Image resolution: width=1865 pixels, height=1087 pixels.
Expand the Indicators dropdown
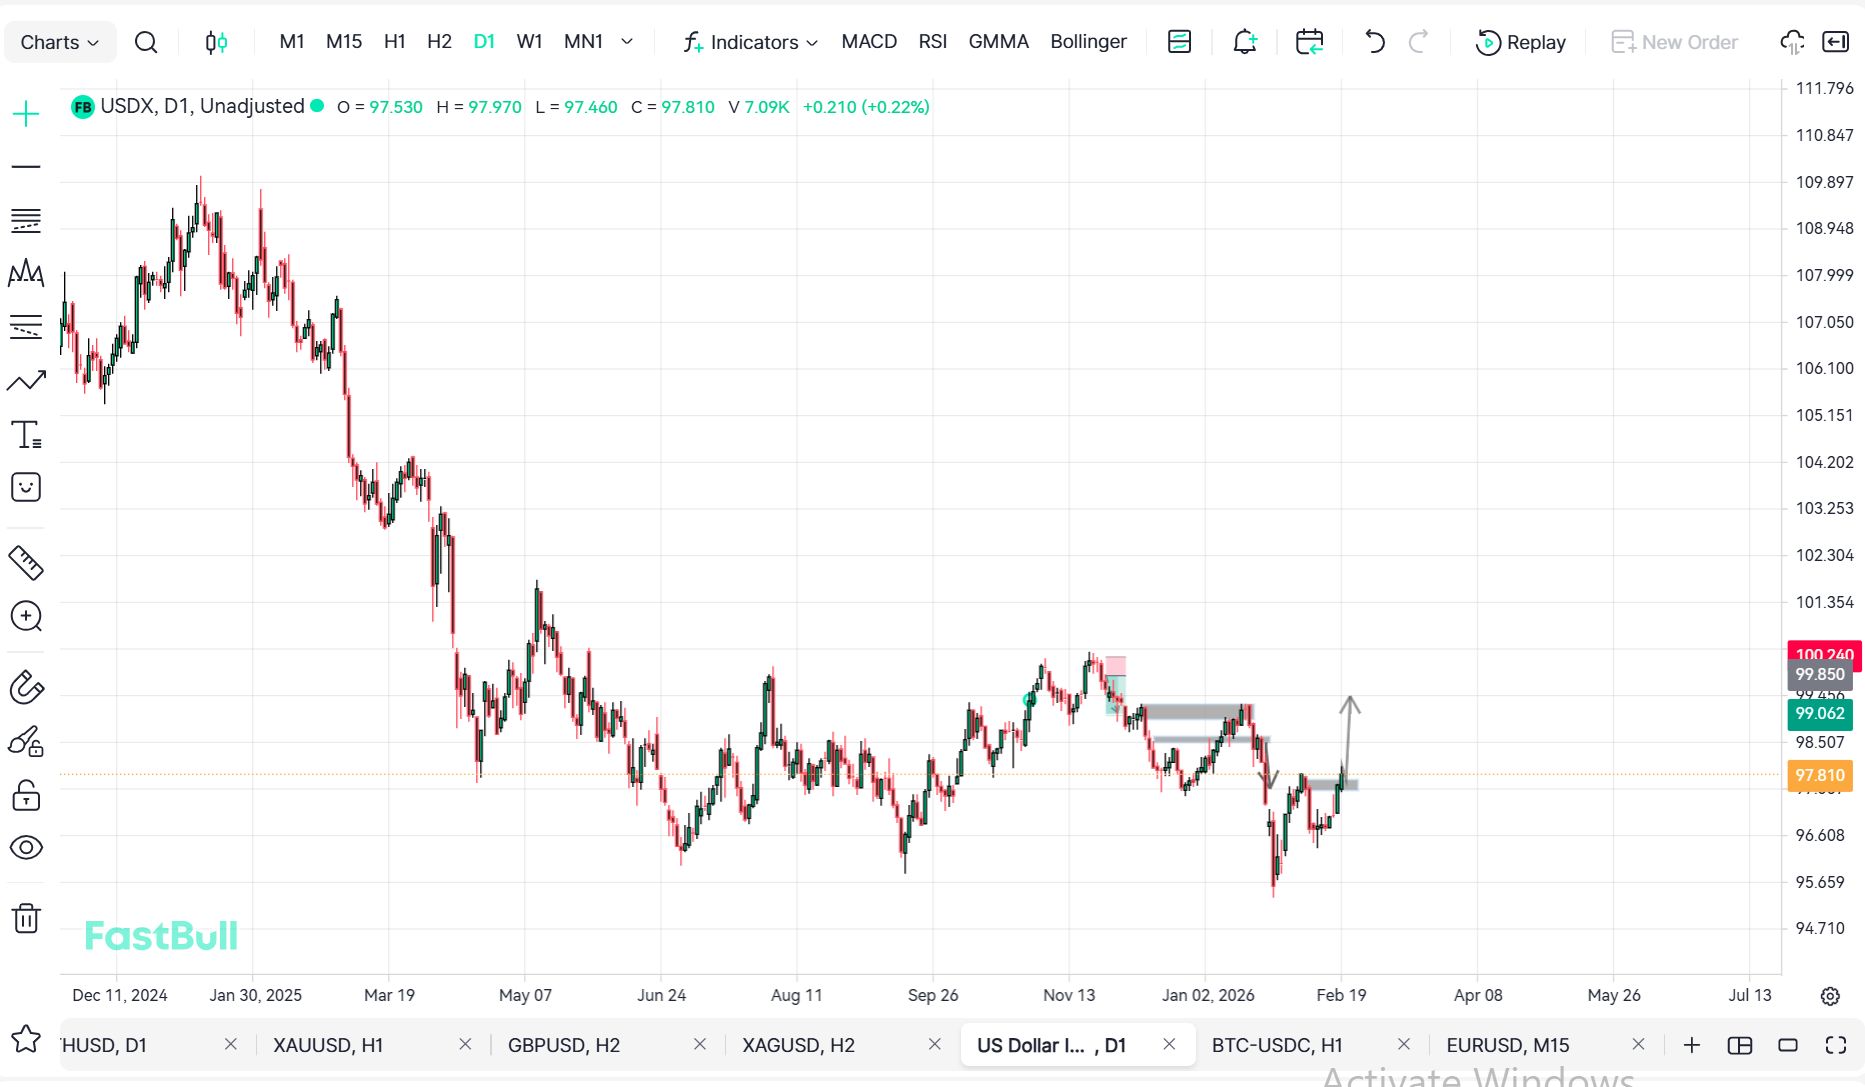click(751, 42)
